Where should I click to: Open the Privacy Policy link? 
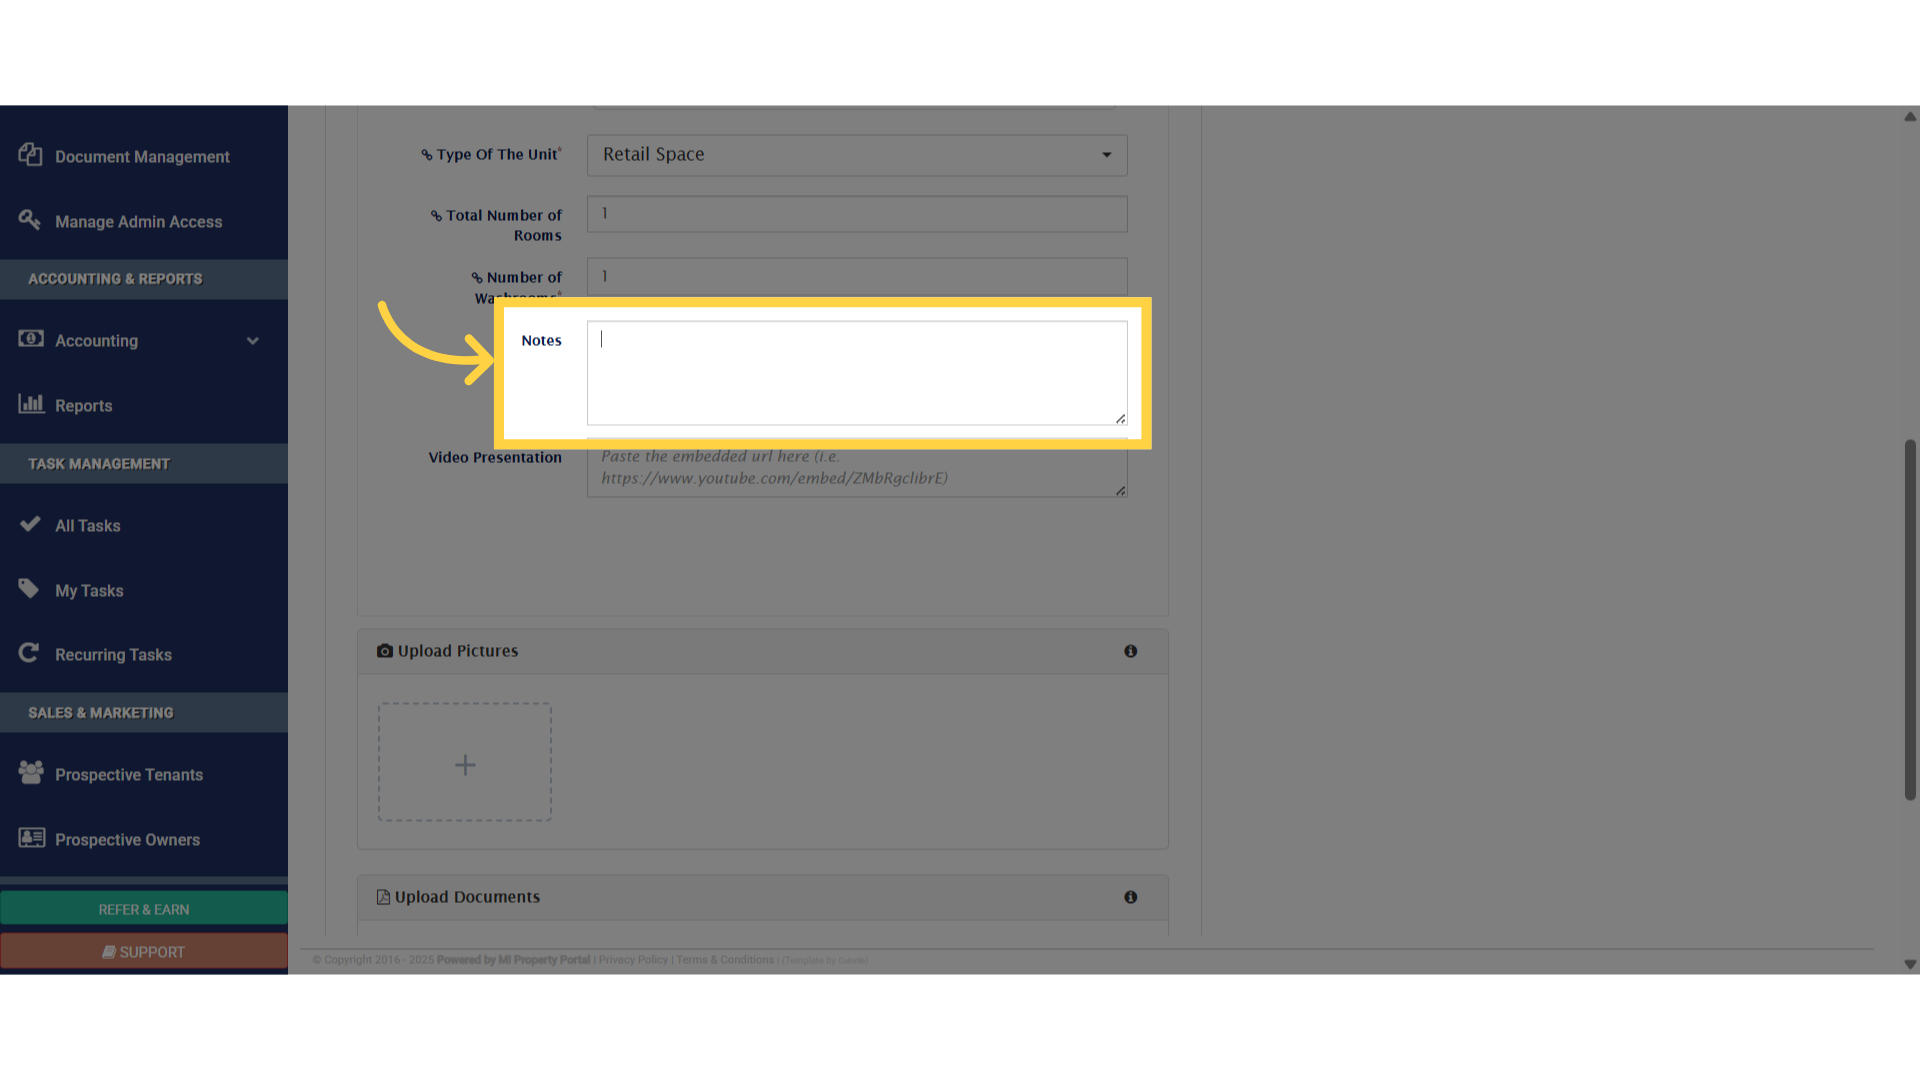[632, 959]
